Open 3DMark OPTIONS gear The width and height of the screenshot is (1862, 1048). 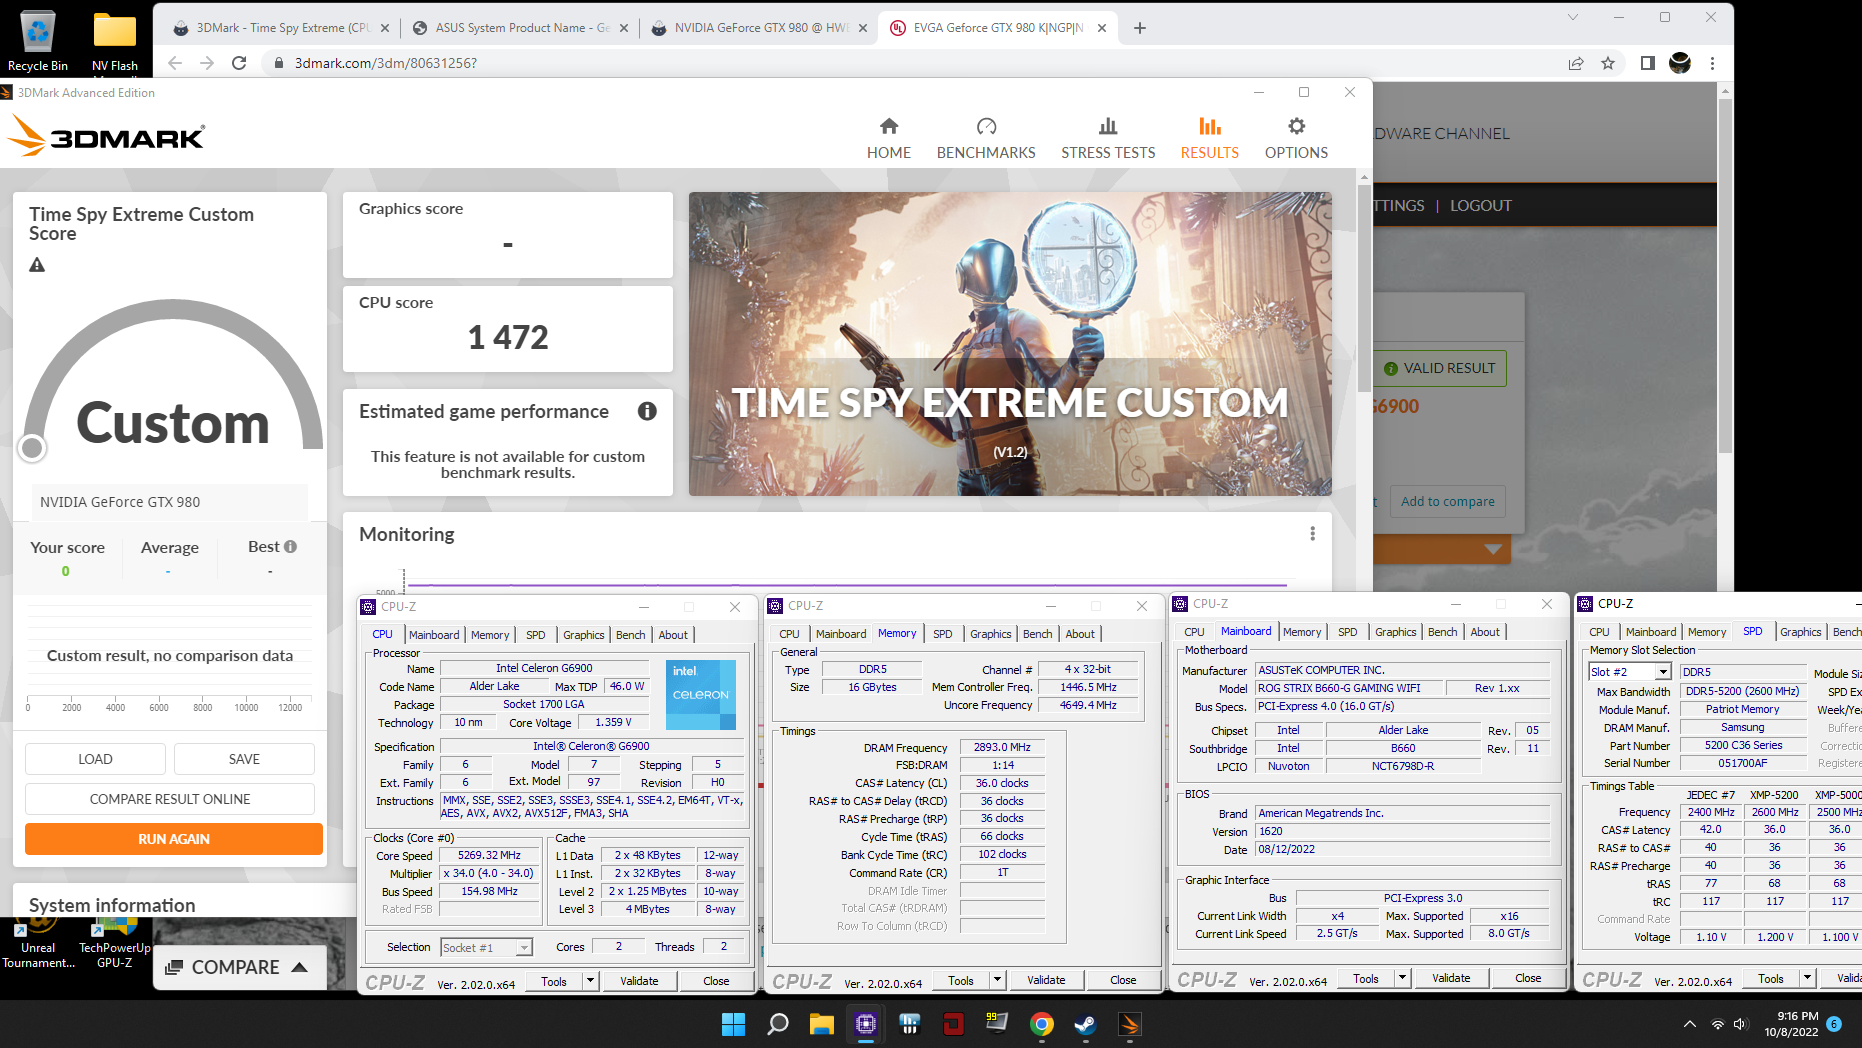coord(1296,138)
